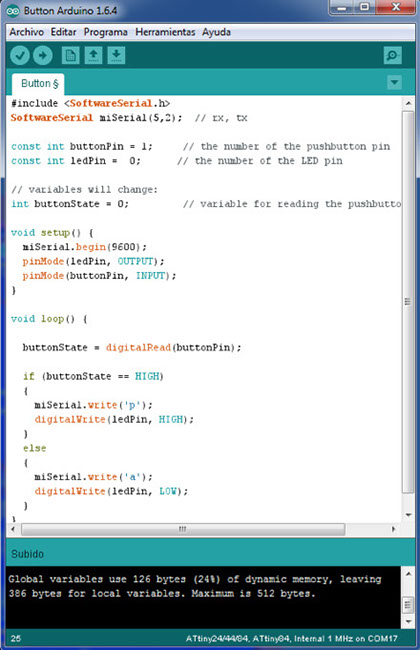Screen dimensions: 420x650
Task: Click 'const int buttonPin = 1;' line
Action: (x=82, y=146)
